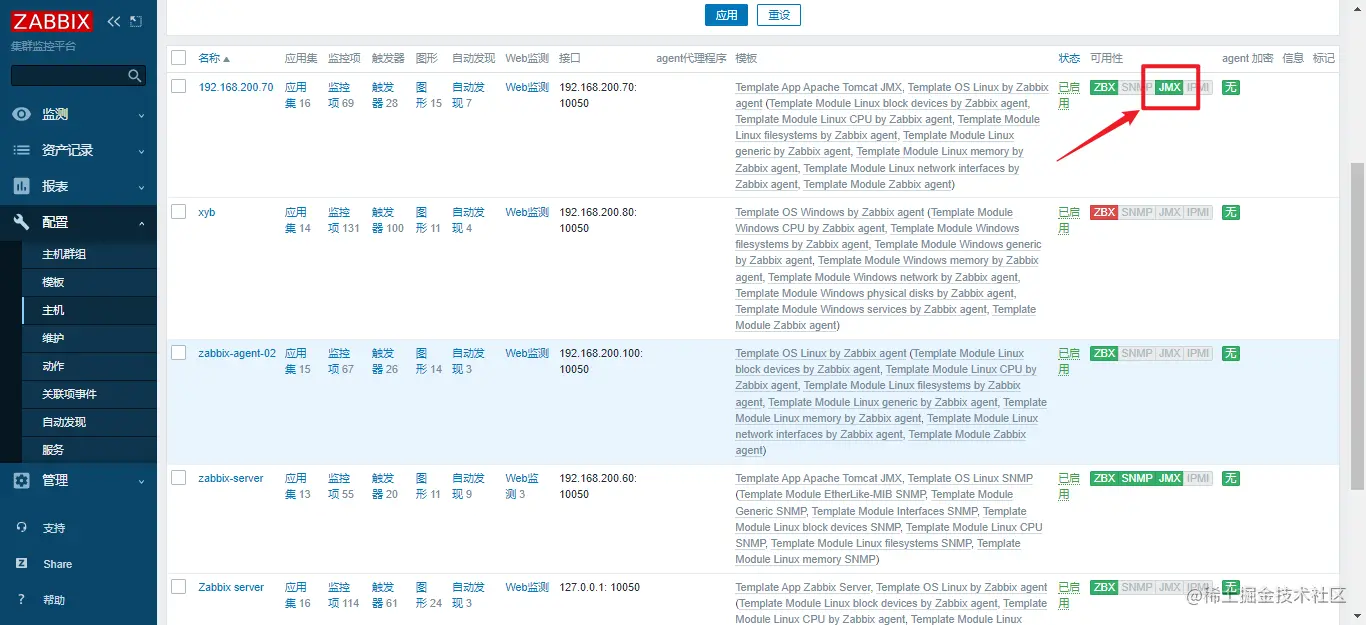Click JMX badge for zabbix-server
1366x625 pixels.
pos(1169,479)
